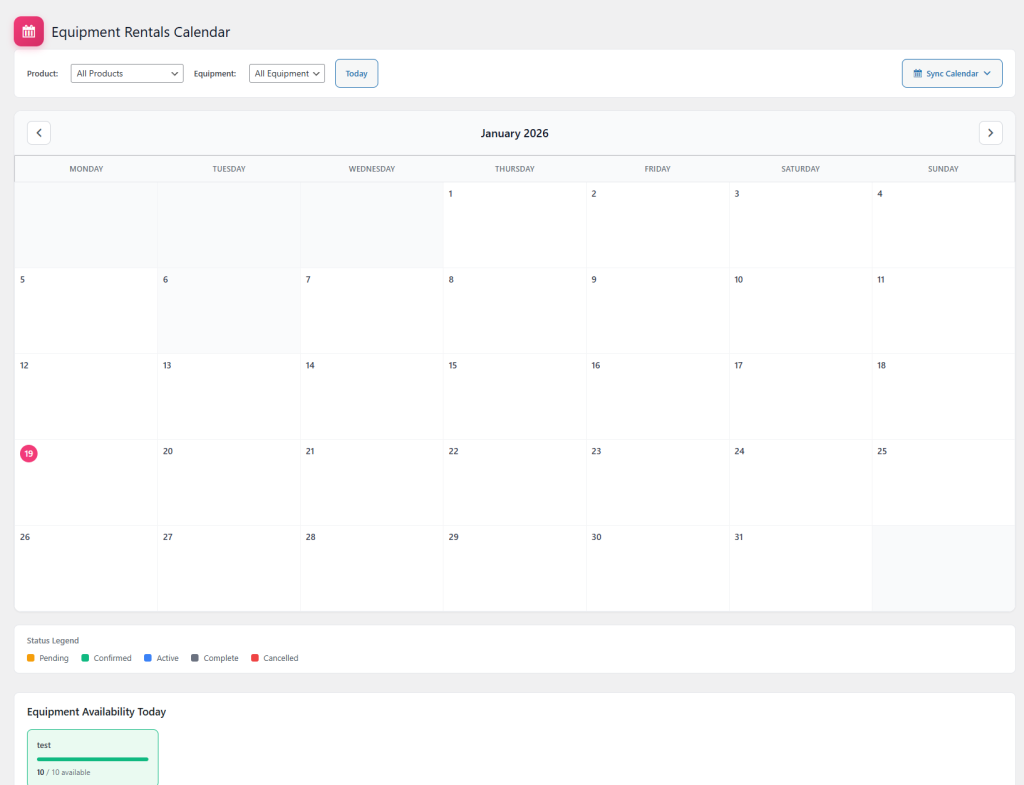Viewport: 1024px width, 785px height.
Task: Click the green Confirmed legend swatch
Action: coord(85,658)
